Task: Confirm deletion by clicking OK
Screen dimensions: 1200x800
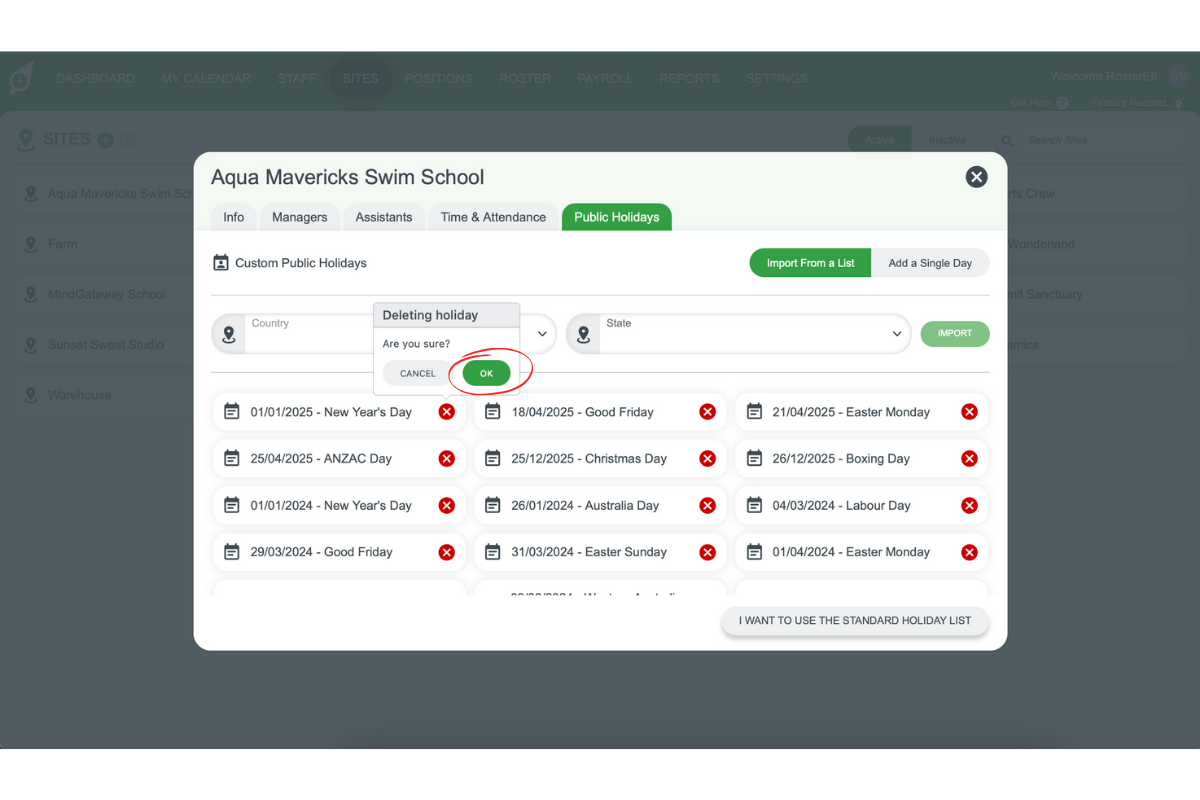Action: tap(486, 373)
